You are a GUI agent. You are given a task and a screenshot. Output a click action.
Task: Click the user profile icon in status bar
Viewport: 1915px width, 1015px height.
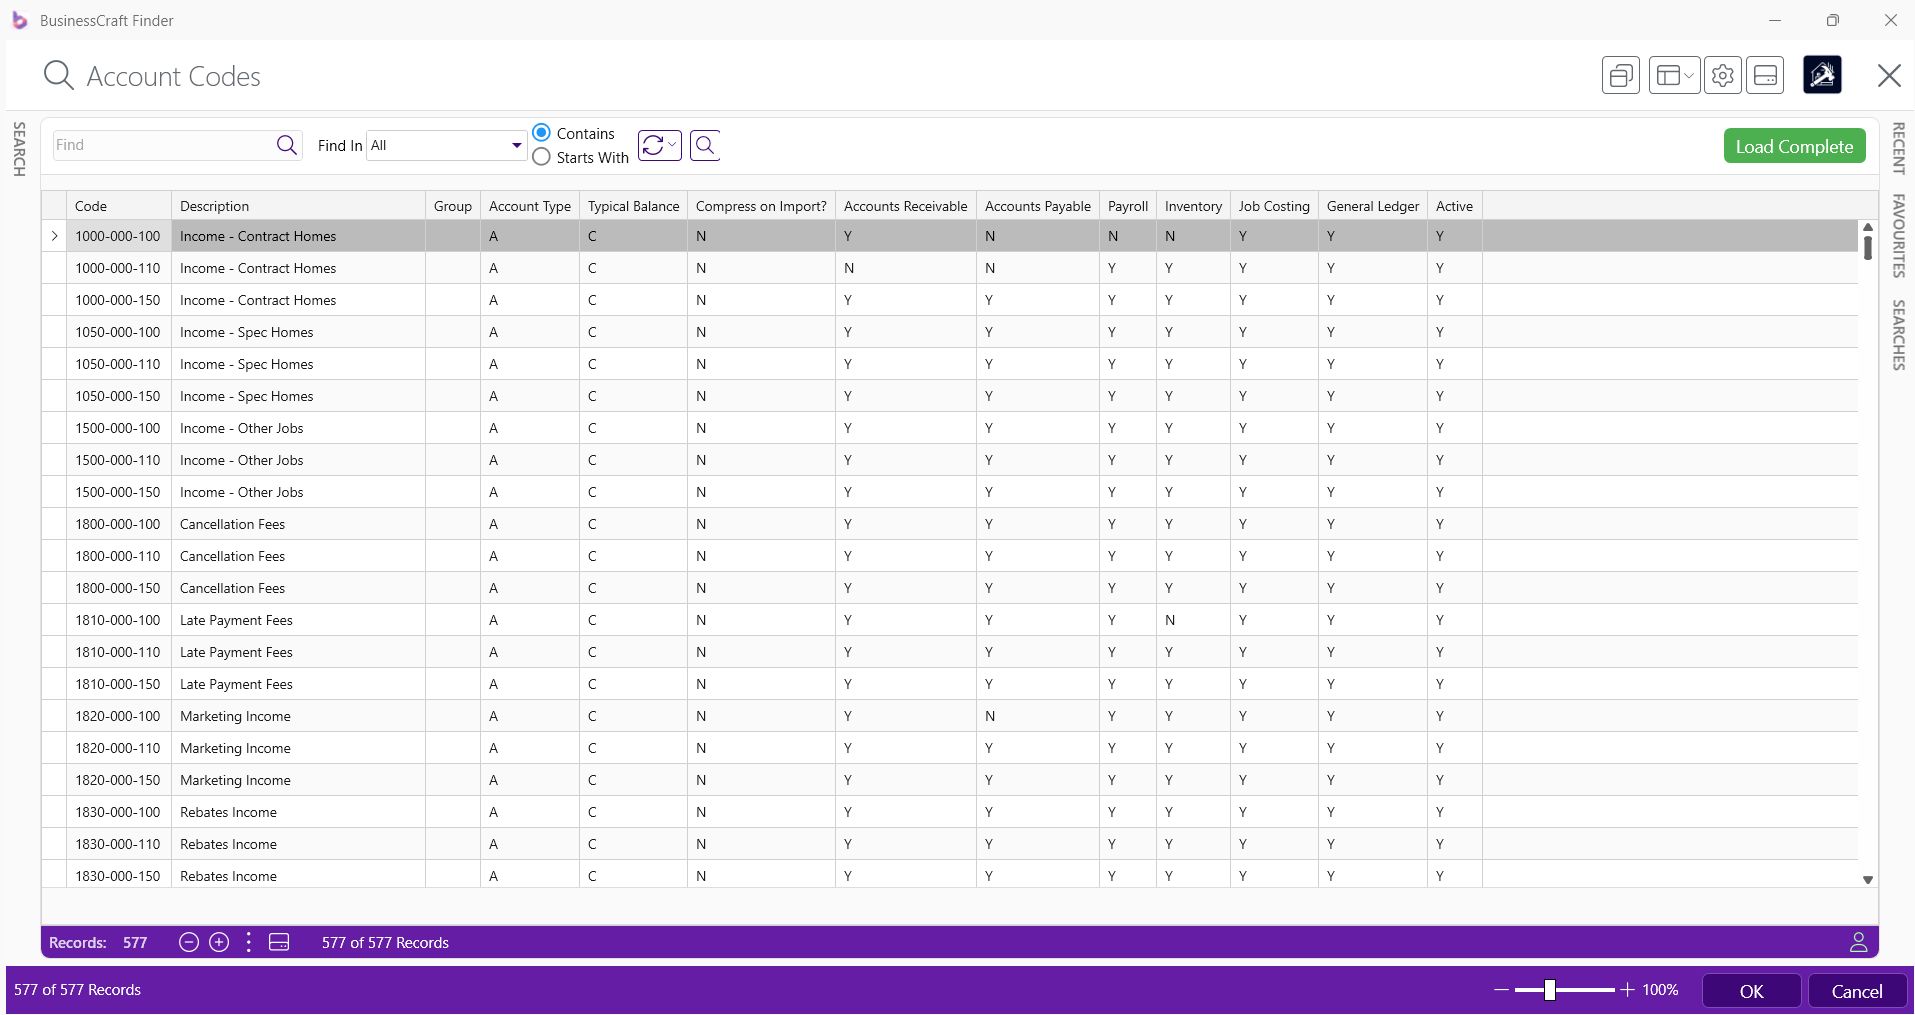1858,942
